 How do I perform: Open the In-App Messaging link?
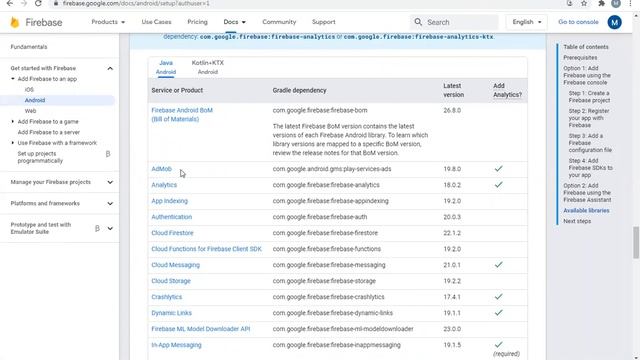(x=176, y=345)
